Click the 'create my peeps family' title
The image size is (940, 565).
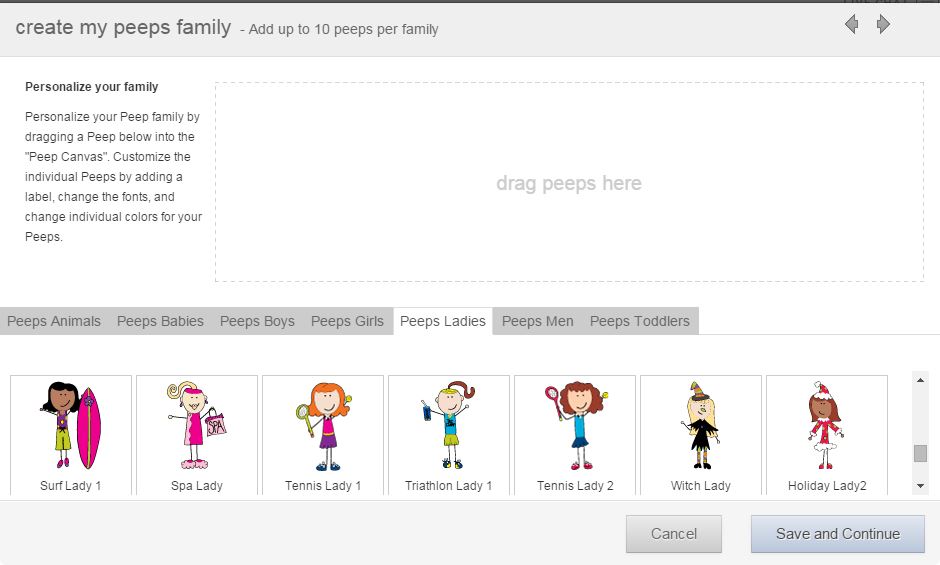[123, 28]
